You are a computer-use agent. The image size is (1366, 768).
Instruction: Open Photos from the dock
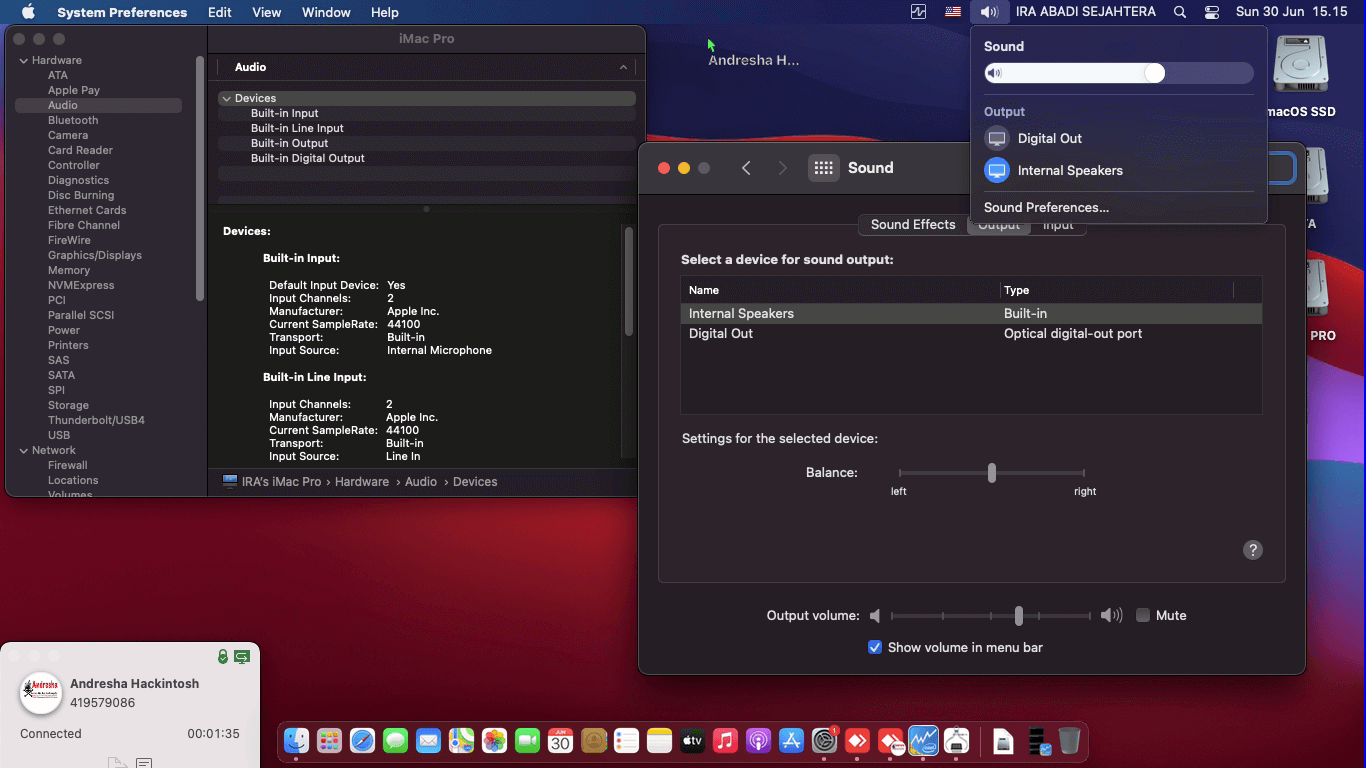click(494, 740)
